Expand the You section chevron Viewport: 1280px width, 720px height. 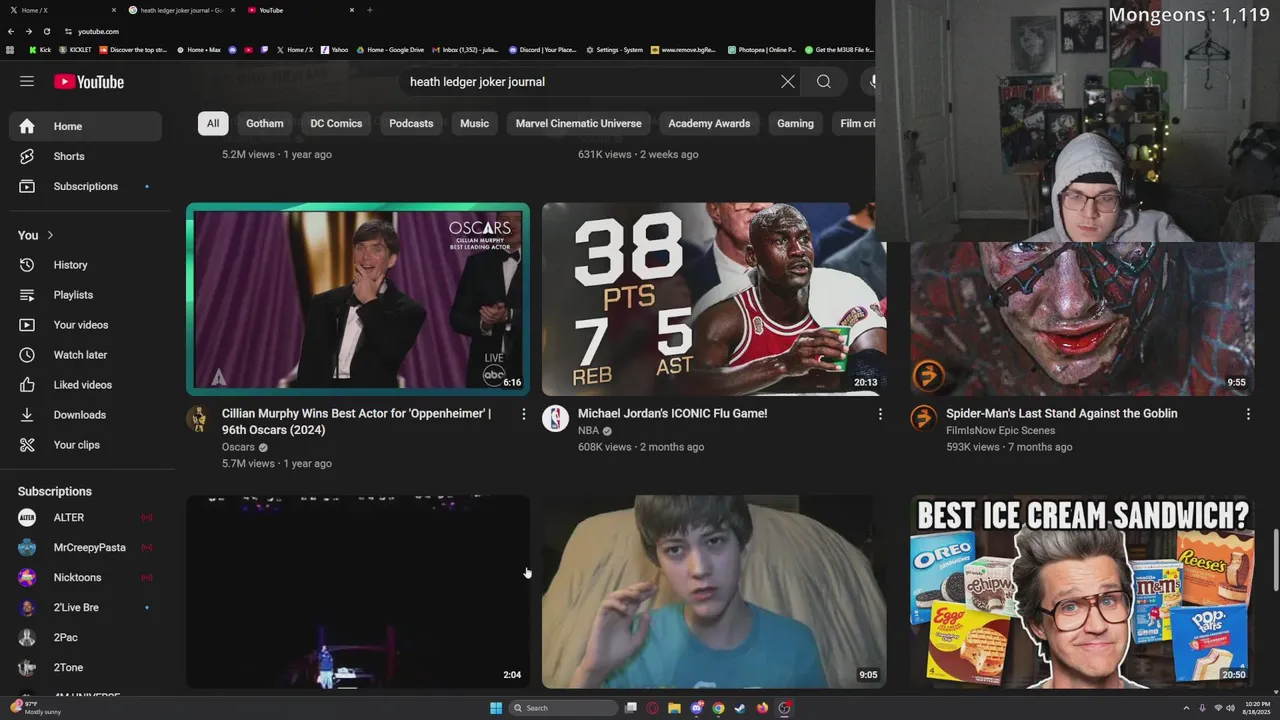50,235
